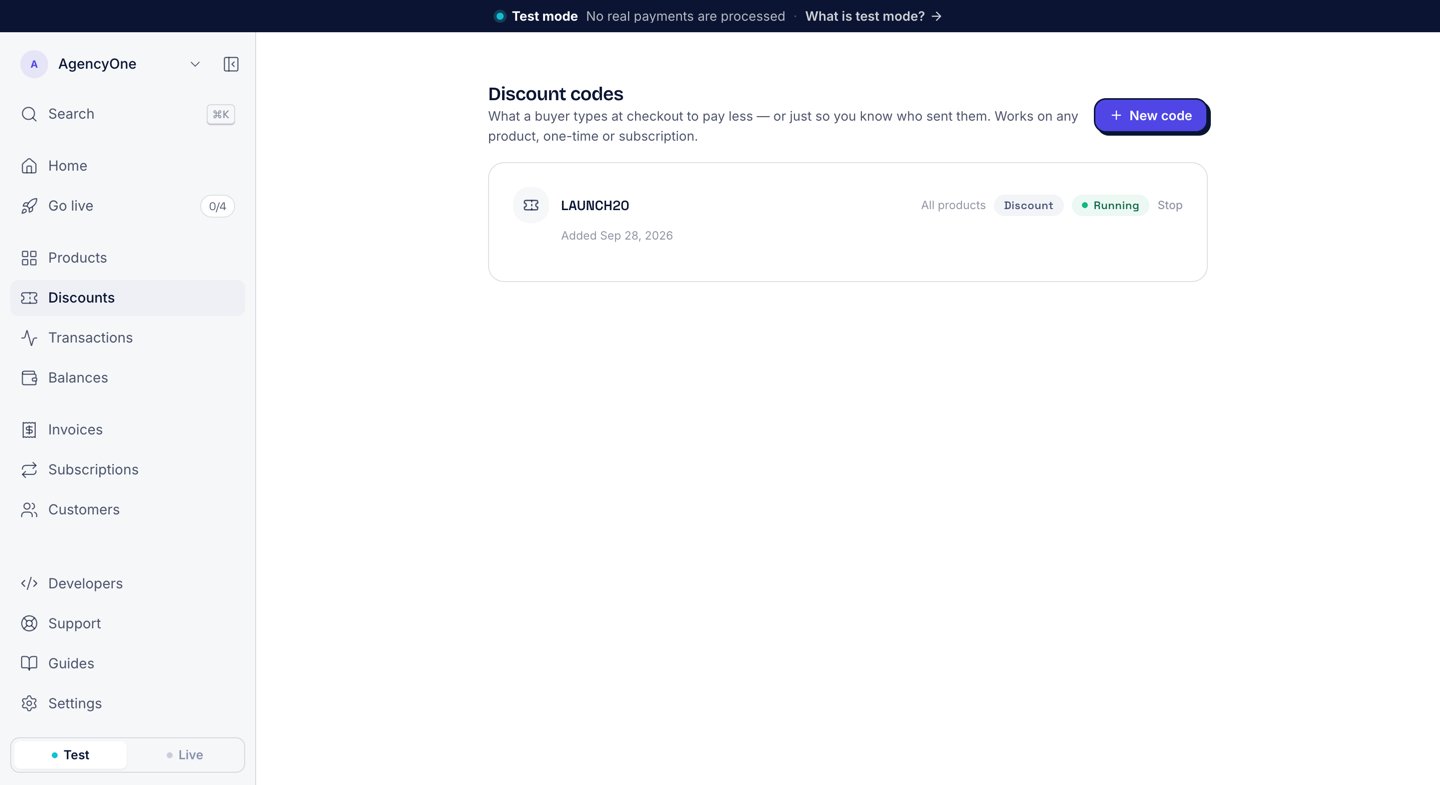The image size is (1440, 785).
Task: Create a New code
Action: (1151, 116)
